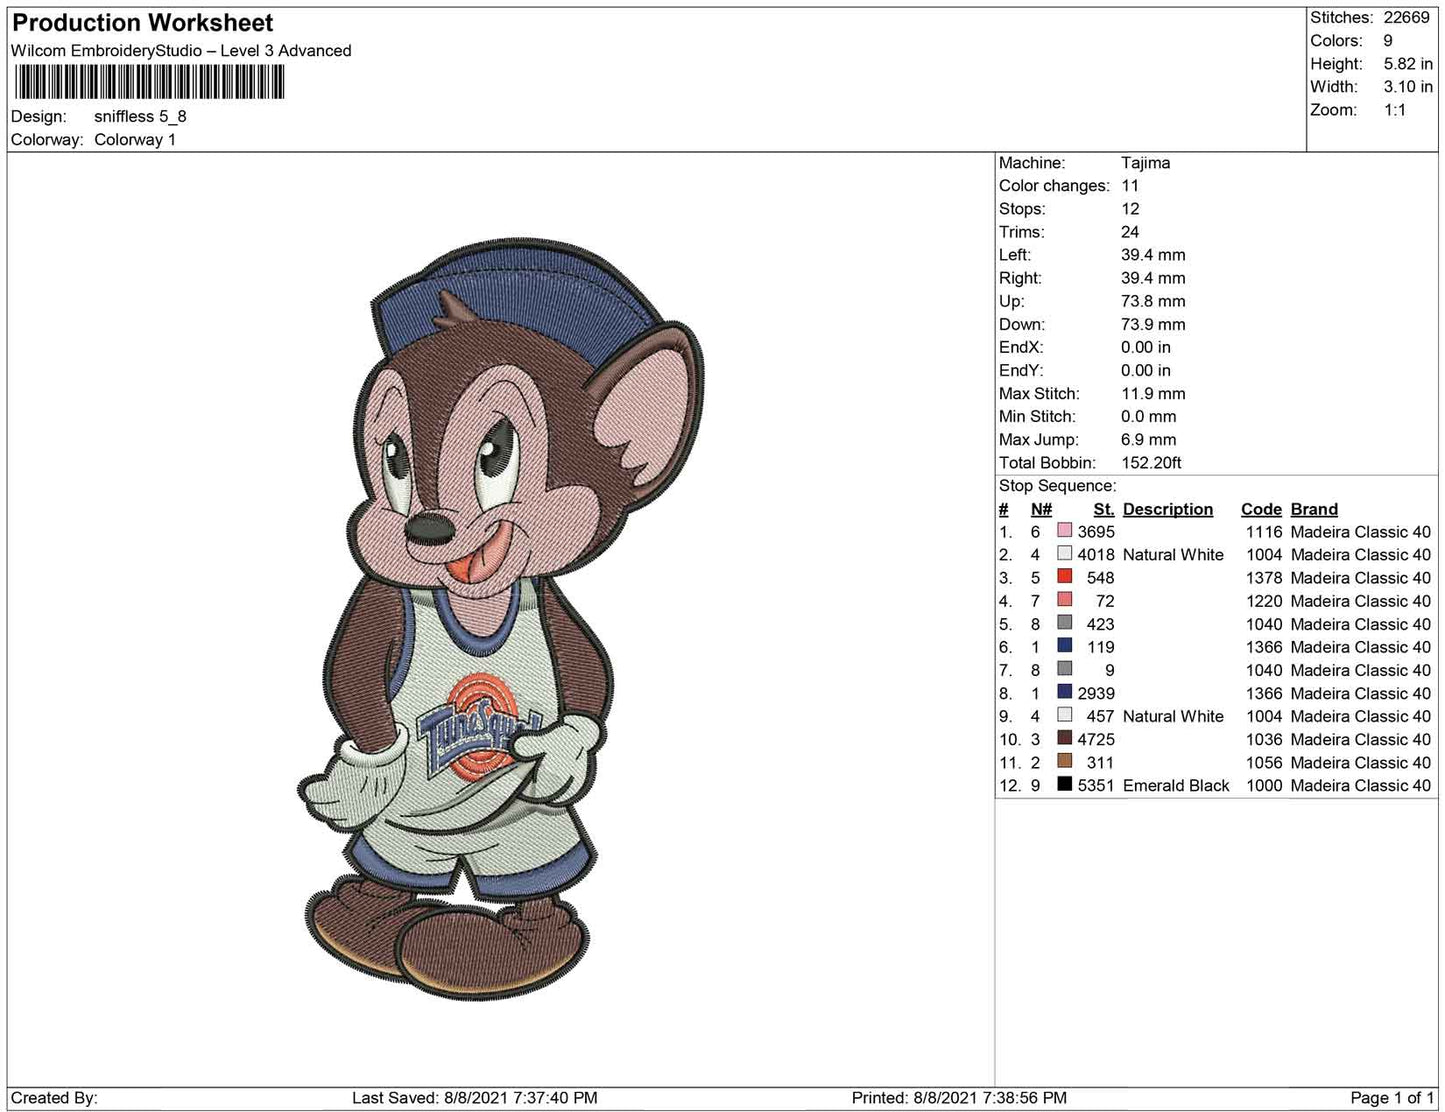The image size is (1445, 1112).
Task: Click the dark brown swatch beside 4725 stitches
Action: (1064, 738)
